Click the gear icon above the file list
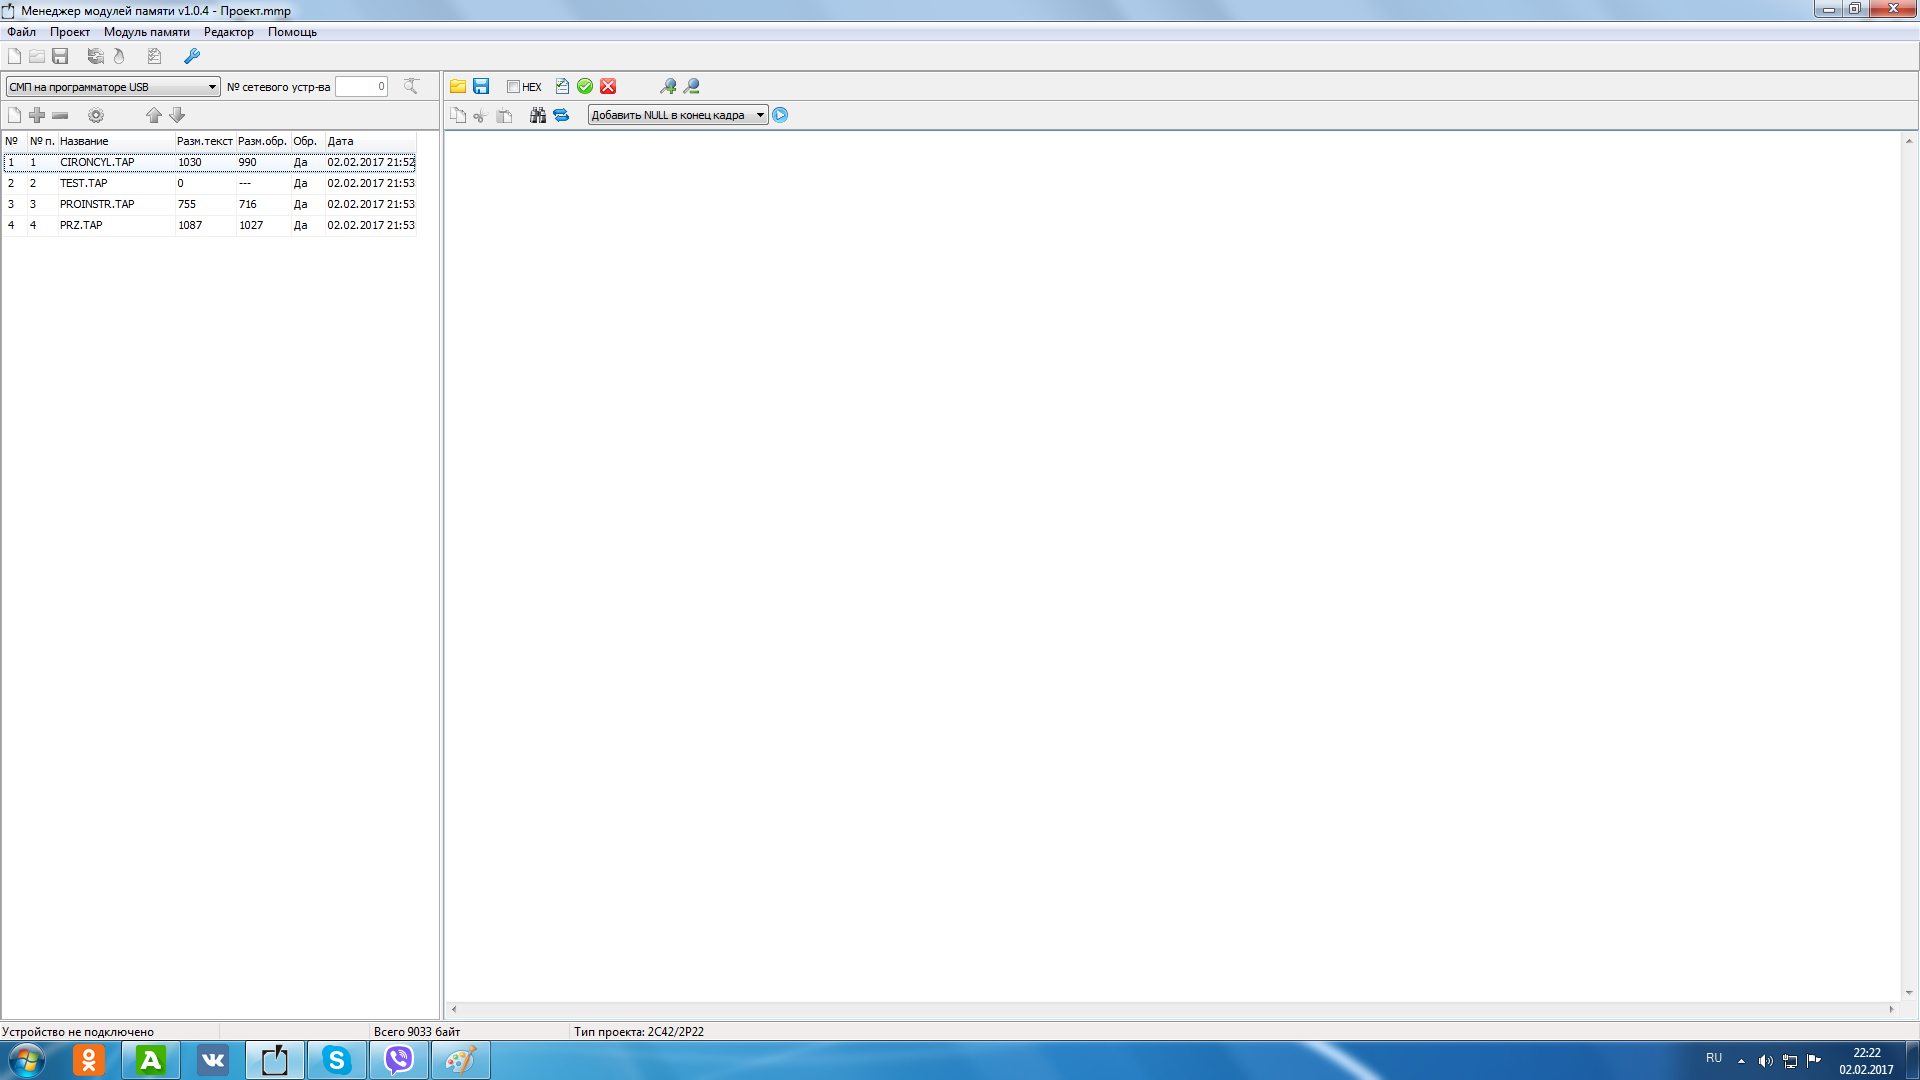 point(96,115)
